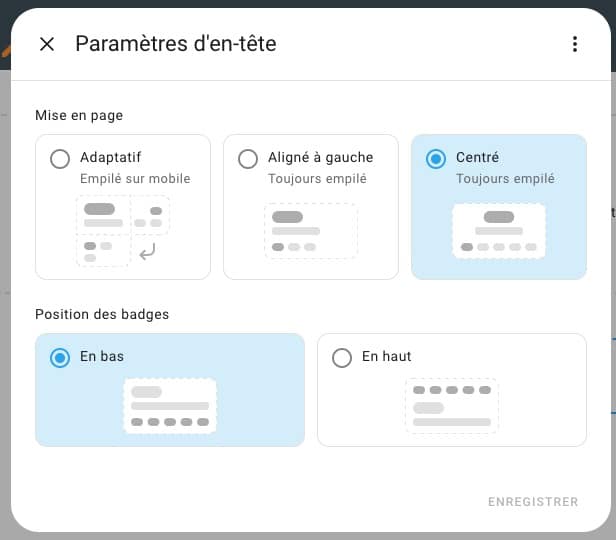Click the "Mise en page" section label
The image size is (616, 540).
[79, 116]
